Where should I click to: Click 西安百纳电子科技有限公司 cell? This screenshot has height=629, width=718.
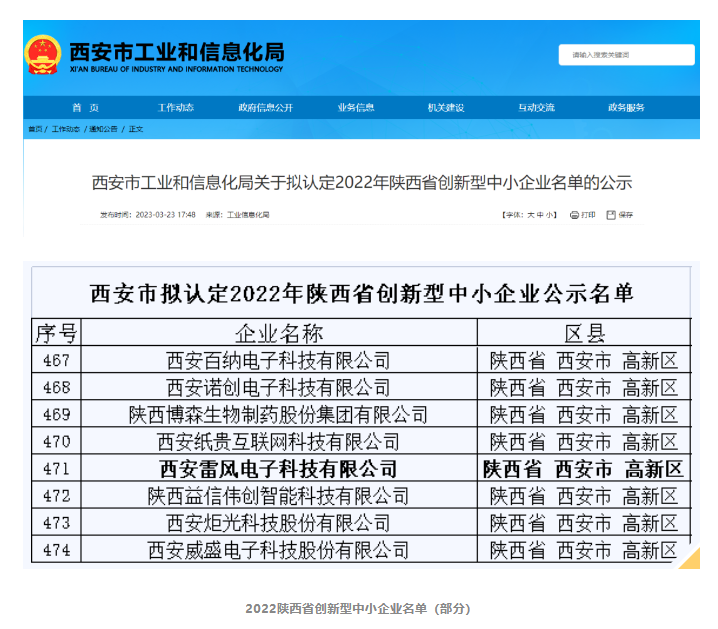pyautogui.click(x=278, y=360)
